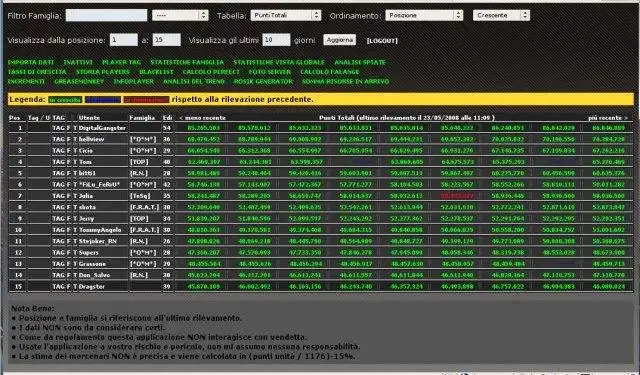Image resolution: width=640 pixels, height=375 pixels.
Task: Open ANALISI DEL TREND
Action: coord(194,81)
